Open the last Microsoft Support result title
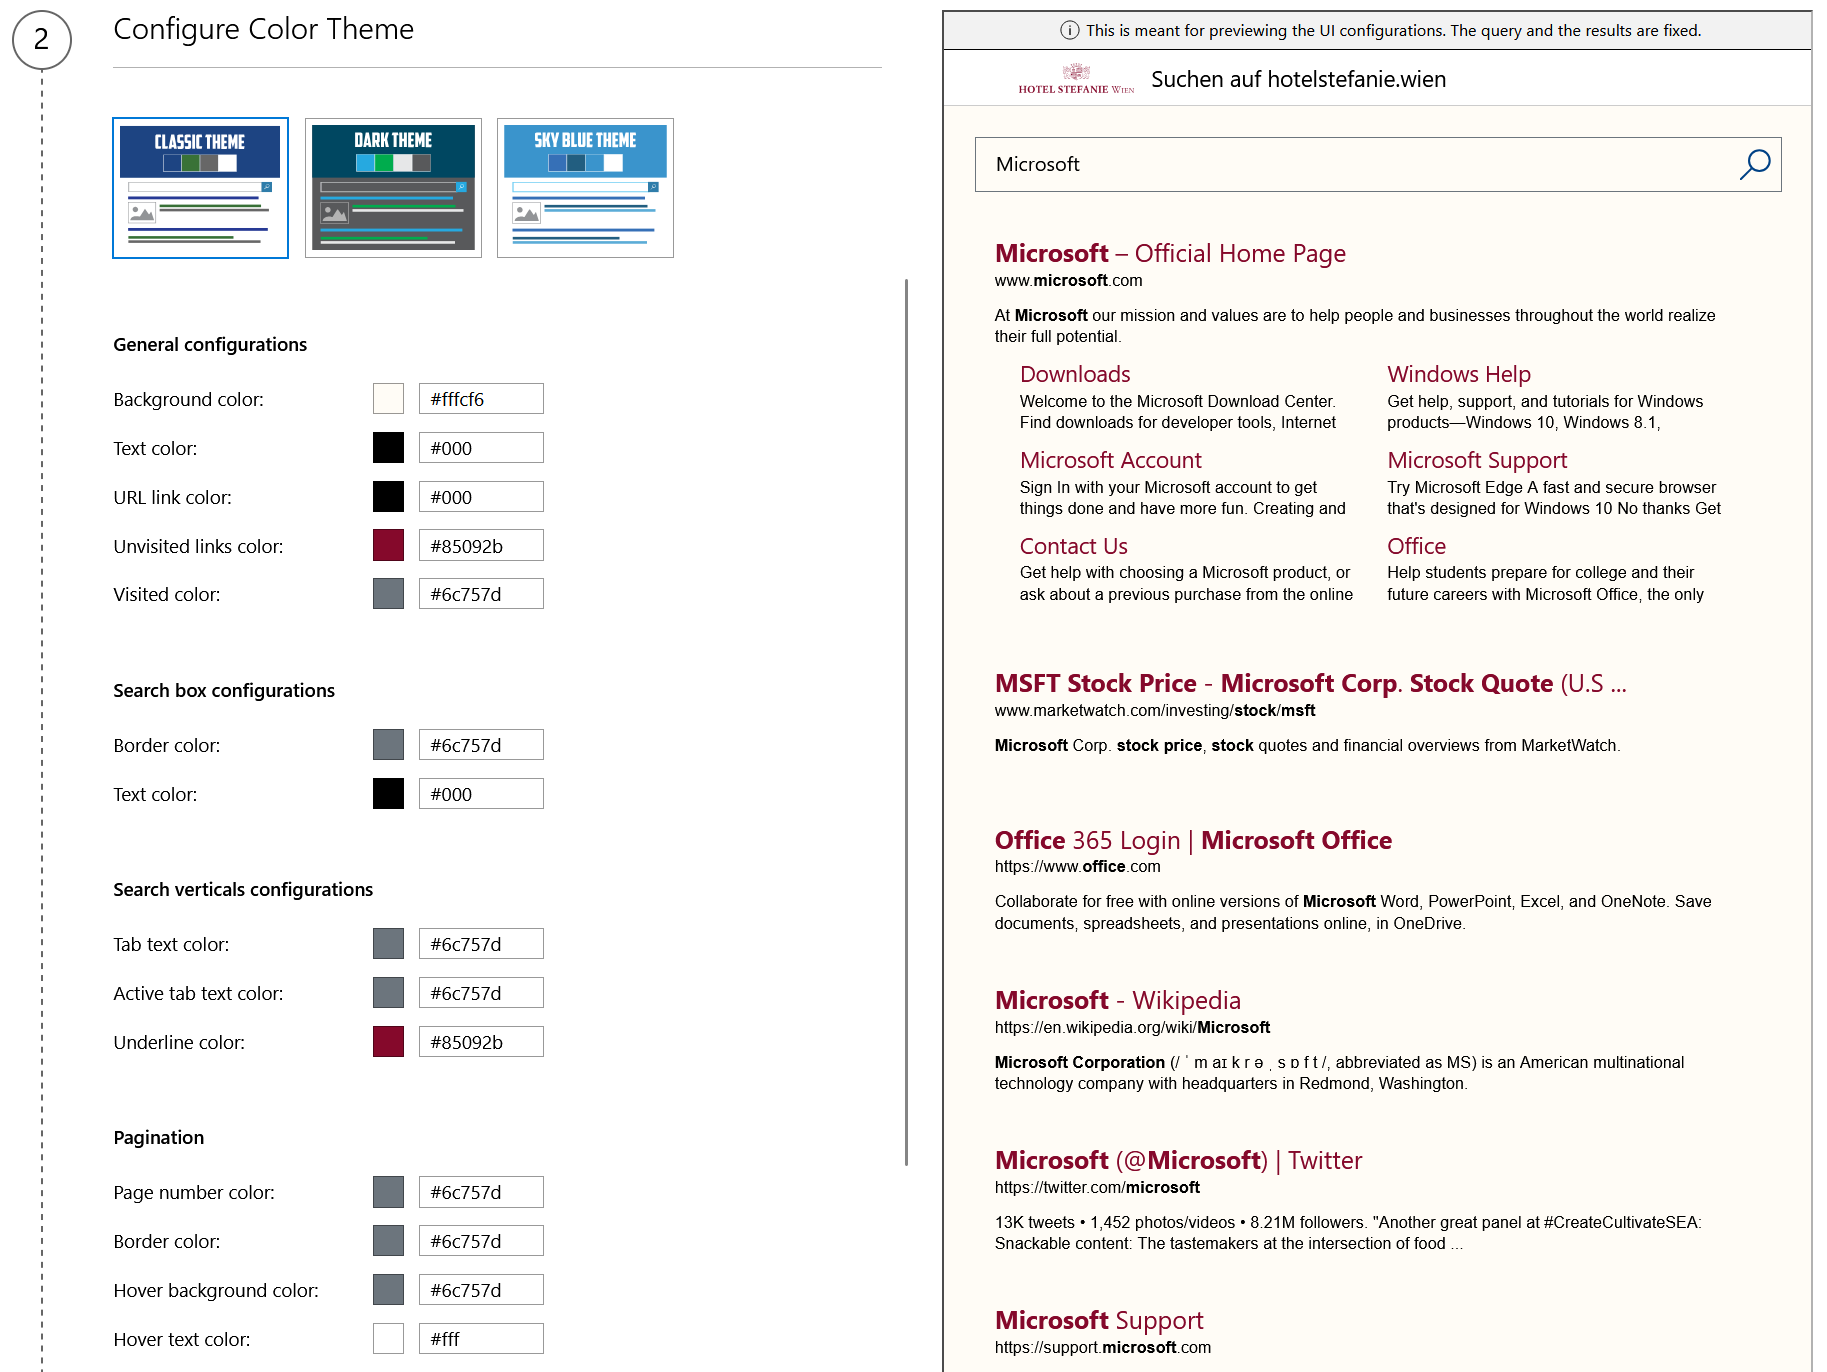Screen dimensions: 1827x1372 [x=1099, y=1321]
